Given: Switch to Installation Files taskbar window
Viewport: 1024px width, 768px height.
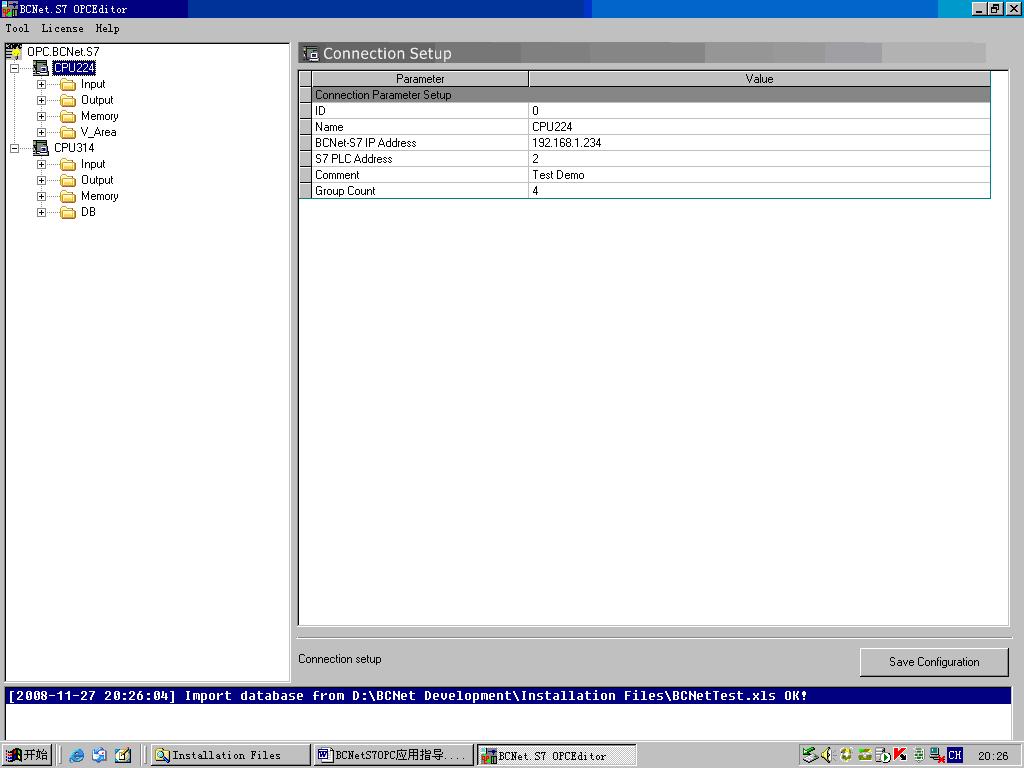Looking at the screenshot, I should click(230, 755).
